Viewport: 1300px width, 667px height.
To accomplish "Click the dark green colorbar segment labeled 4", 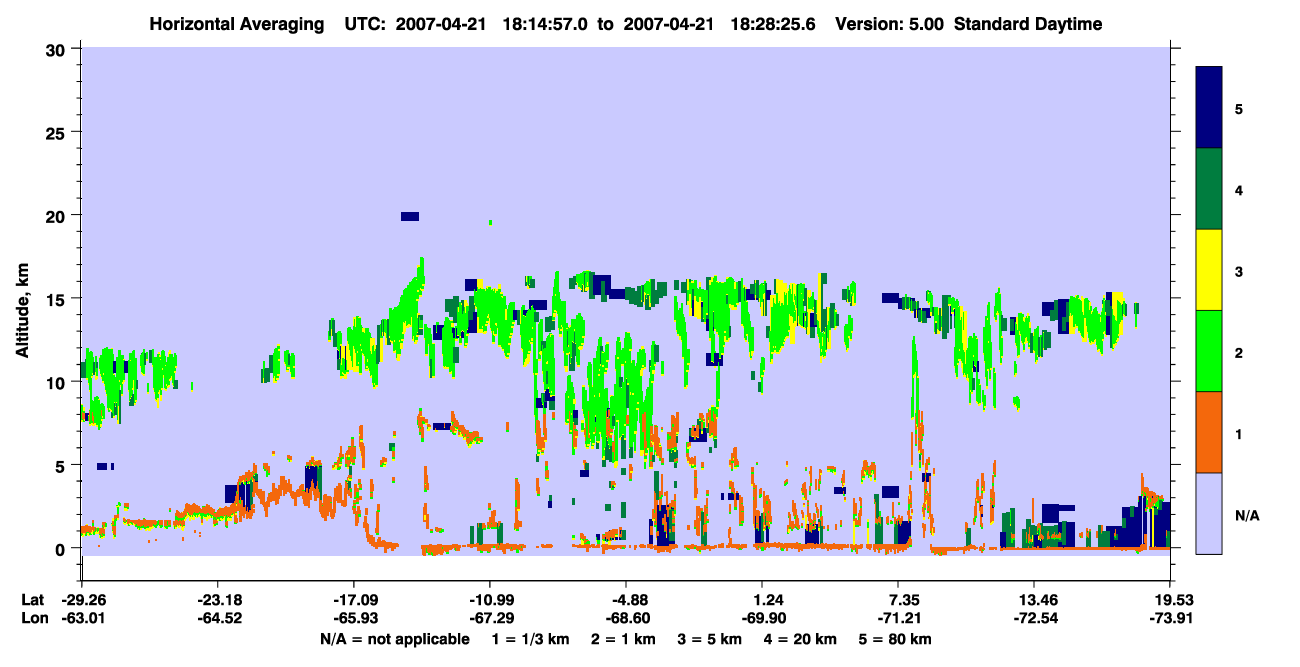I will tap(1209, 189).
